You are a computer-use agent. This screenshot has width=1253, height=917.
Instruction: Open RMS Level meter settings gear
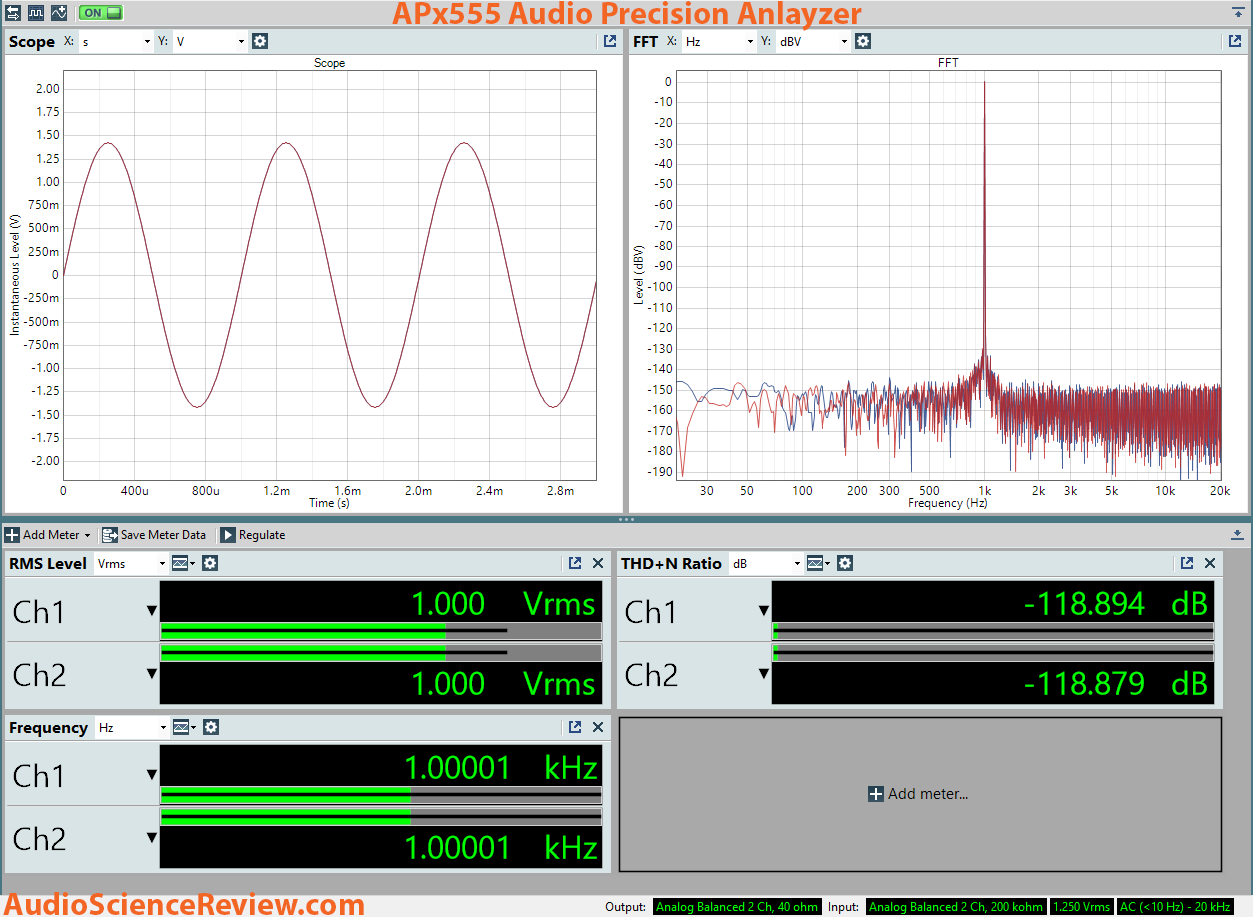210,564
